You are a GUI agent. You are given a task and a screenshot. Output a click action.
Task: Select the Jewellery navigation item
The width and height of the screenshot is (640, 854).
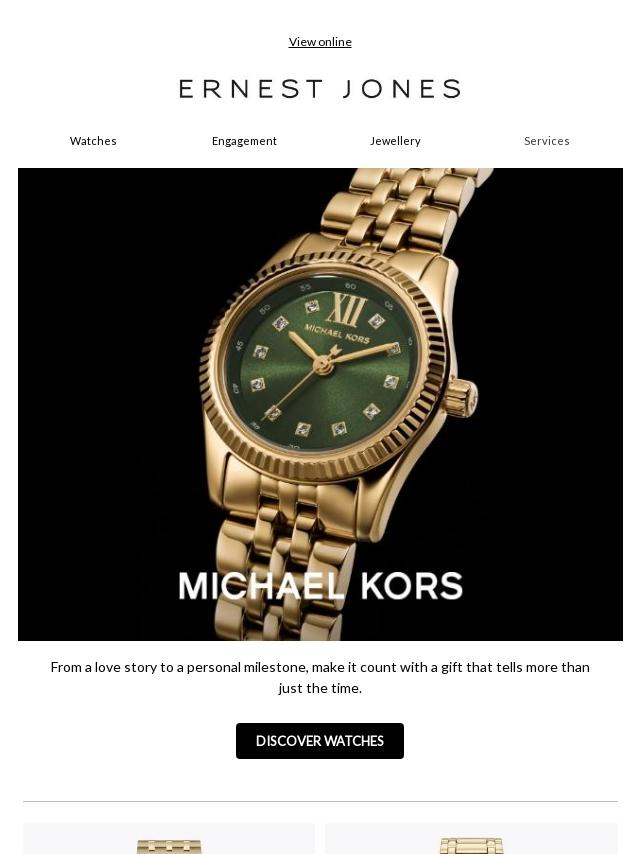[395, 141]
